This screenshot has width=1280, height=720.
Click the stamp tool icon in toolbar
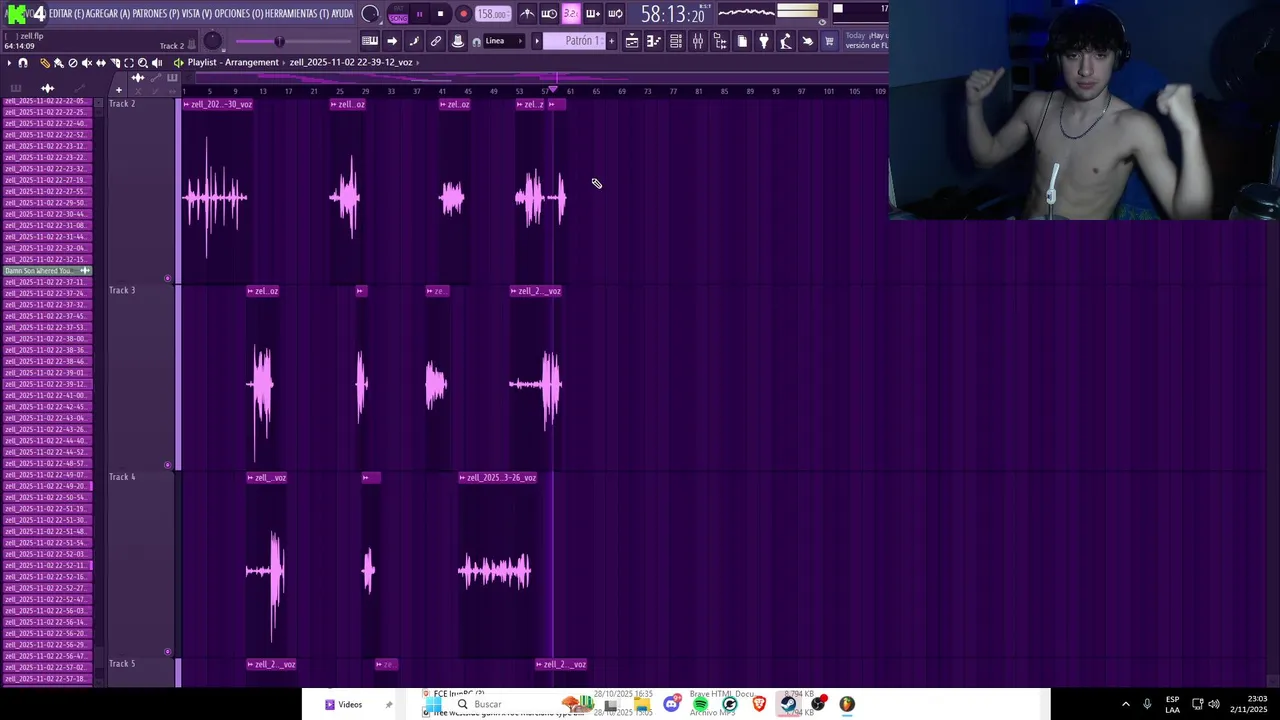[x=458, y=41]
